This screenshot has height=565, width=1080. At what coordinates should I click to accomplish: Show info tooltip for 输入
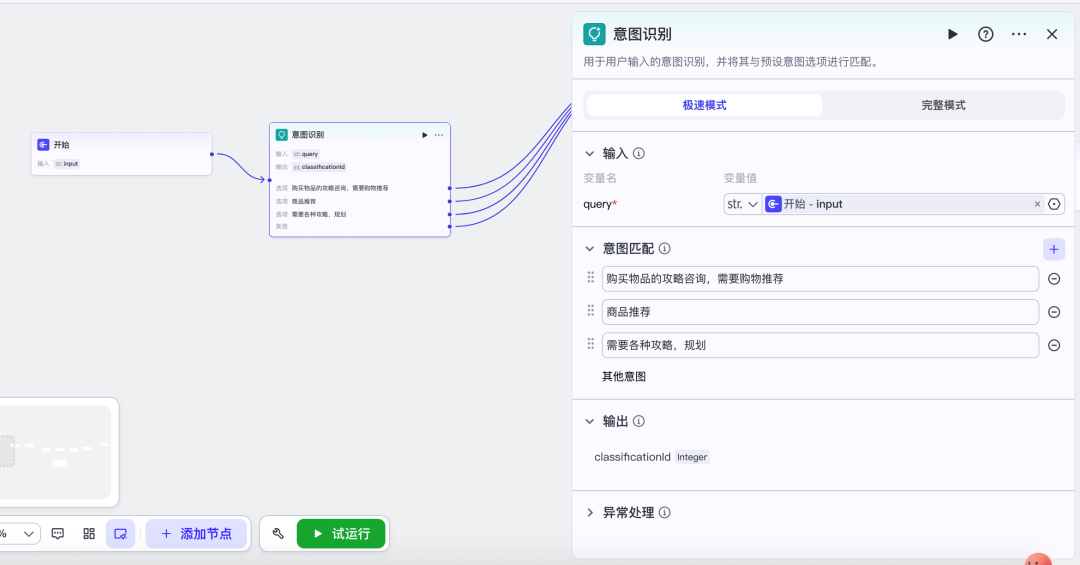pyautogui.click(x=639, y=154)
